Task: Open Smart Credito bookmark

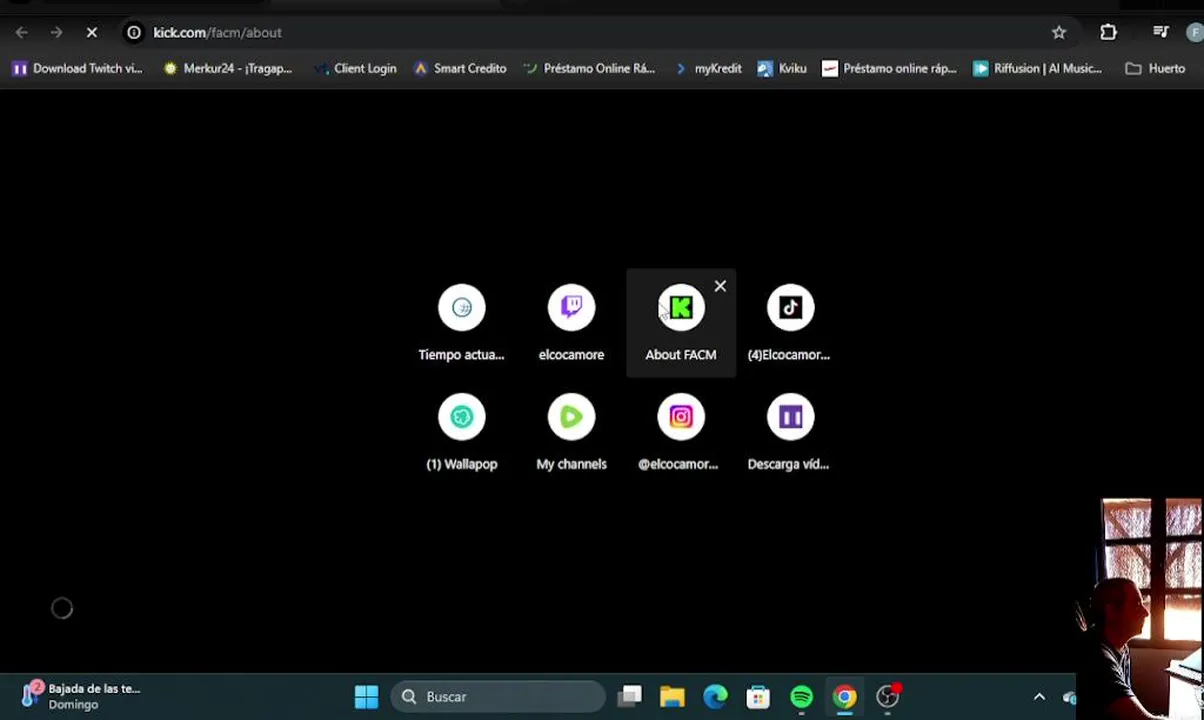Action: tap(460, 69)
